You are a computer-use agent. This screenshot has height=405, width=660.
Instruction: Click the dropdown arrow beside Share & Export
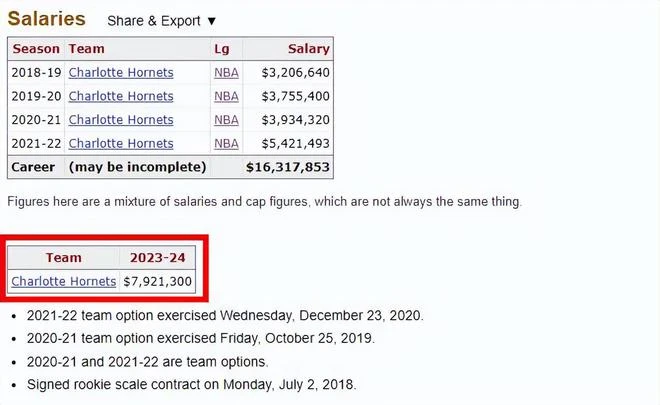tap(212, 21)
